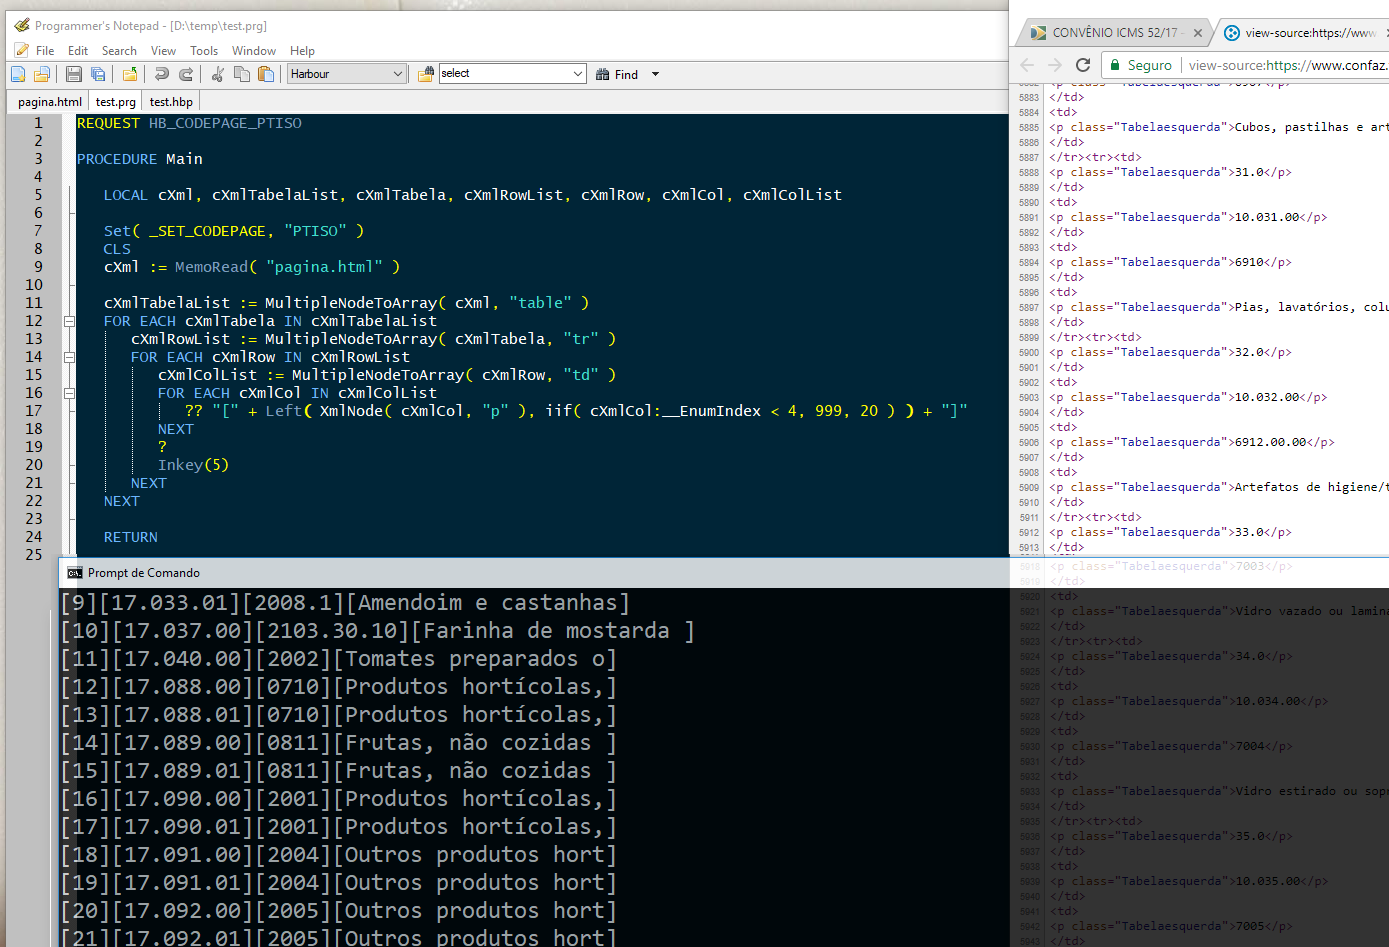The height and width of the screenshot is (947, 1389).
Task: Undo the last edit via toolbar
Action: tap(161, 74)
